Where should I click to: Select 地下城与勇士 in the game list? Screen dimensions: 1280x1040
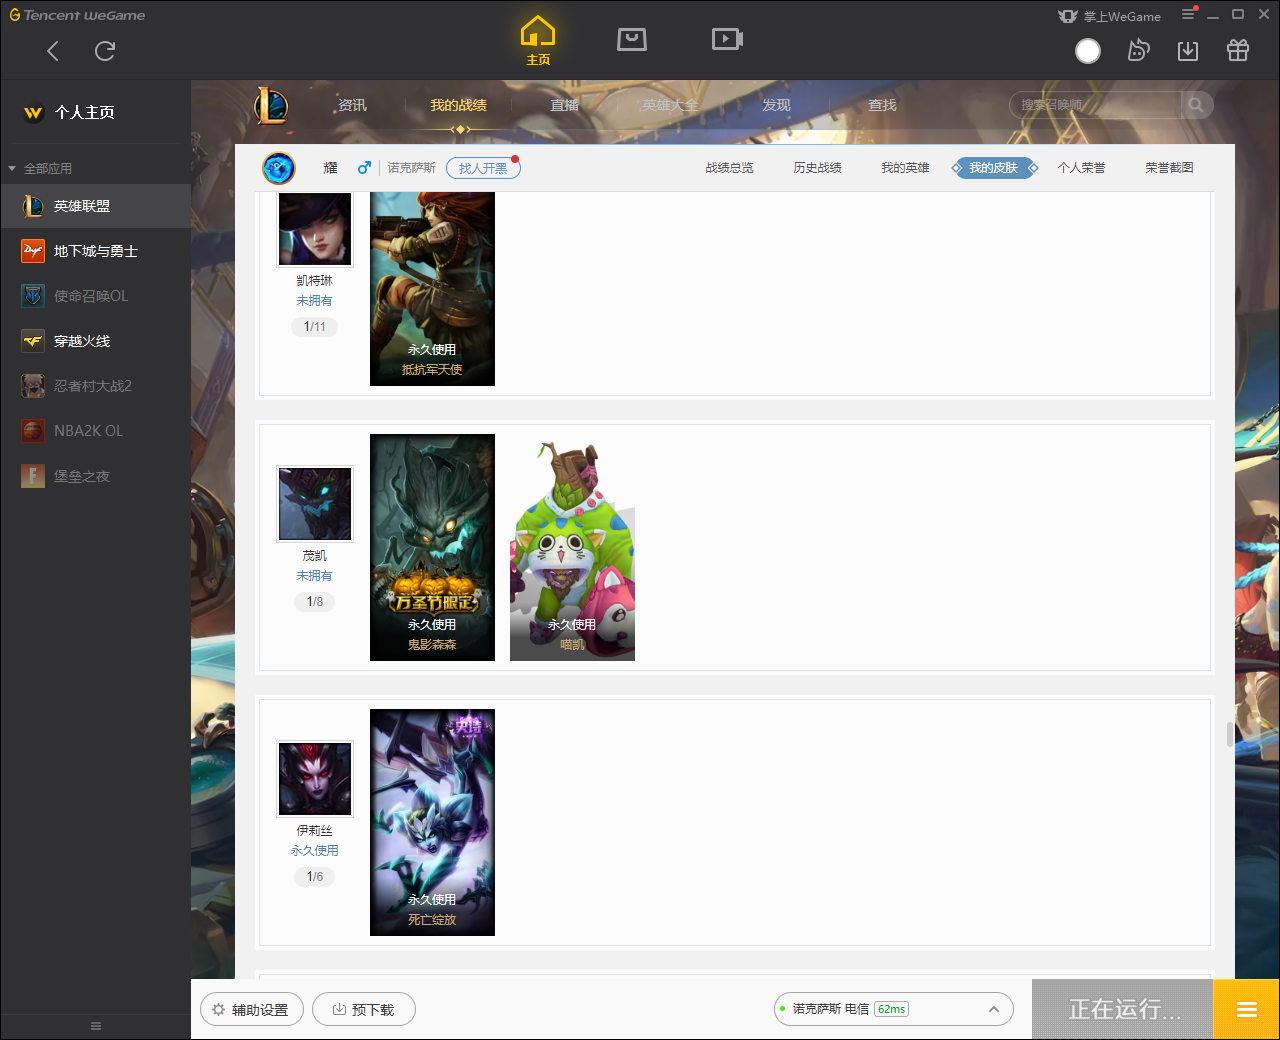point(95,251)
